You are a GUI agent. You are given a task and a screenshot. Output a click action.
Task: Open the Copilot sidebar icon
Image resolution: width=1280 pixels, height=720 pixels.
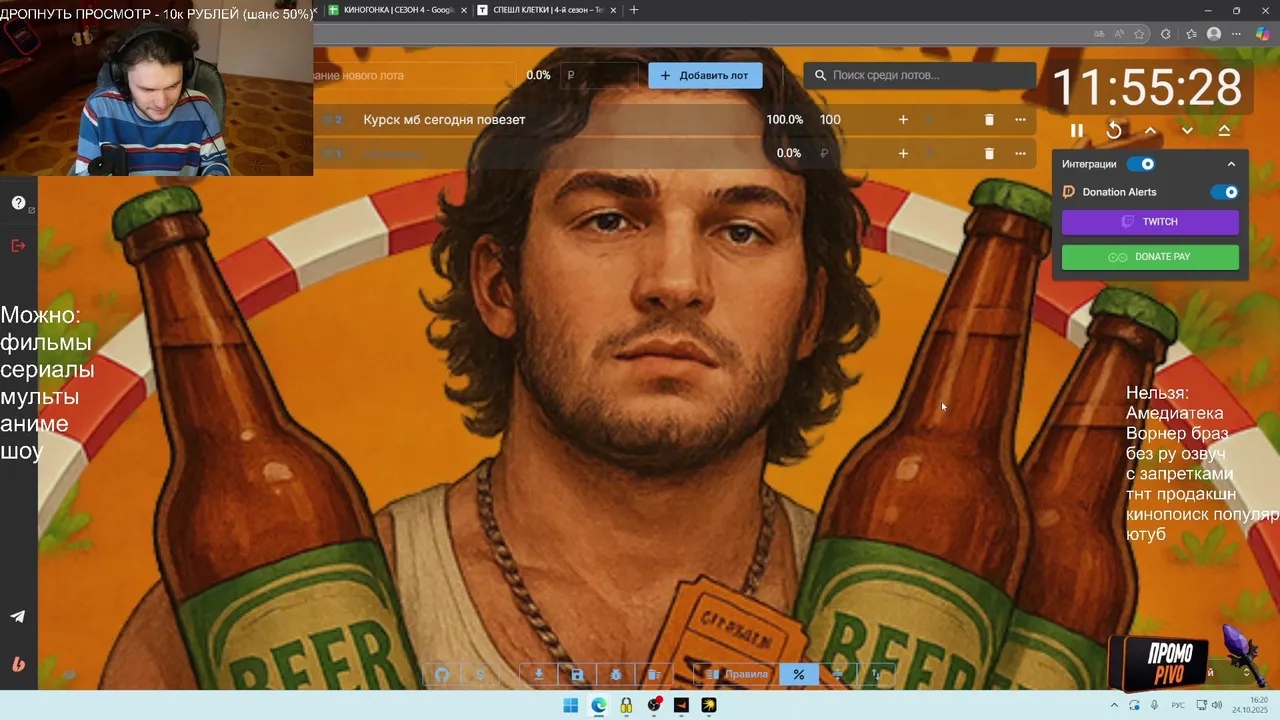[x=1263, y=34]
